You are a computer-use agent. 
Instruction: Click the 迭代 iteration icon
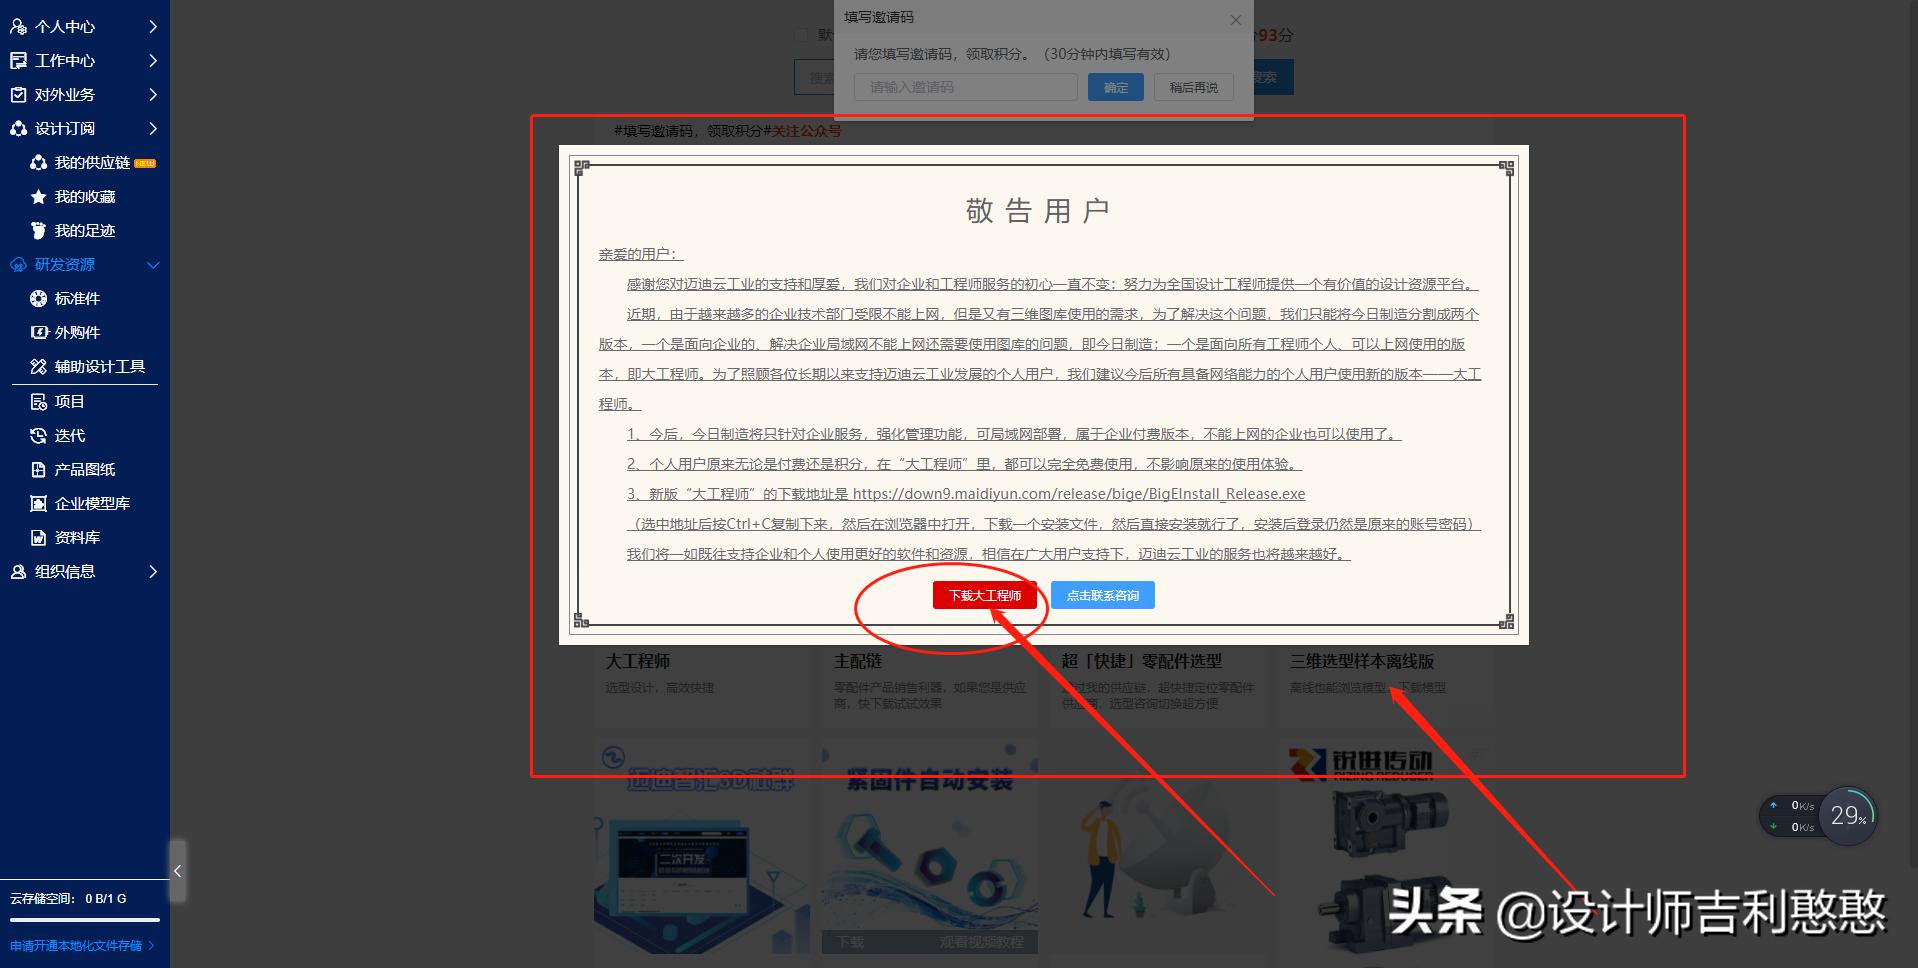click(x=37, y=435)
